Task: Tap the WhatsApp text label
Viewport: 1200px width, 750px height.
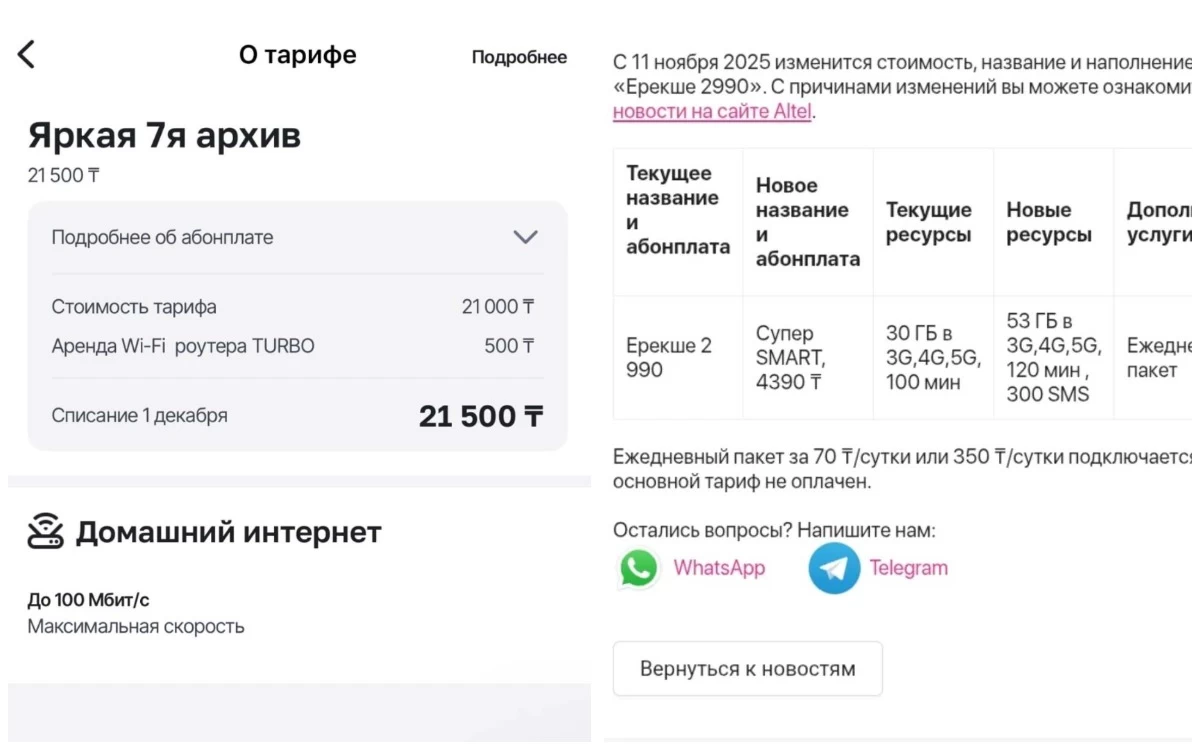Action: [719, 568]
